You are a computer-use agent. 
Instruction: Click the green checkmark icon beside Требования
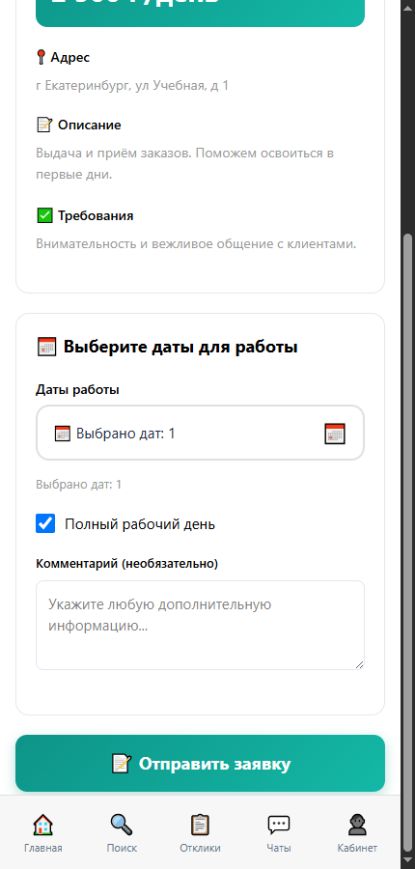coord(44,215)
